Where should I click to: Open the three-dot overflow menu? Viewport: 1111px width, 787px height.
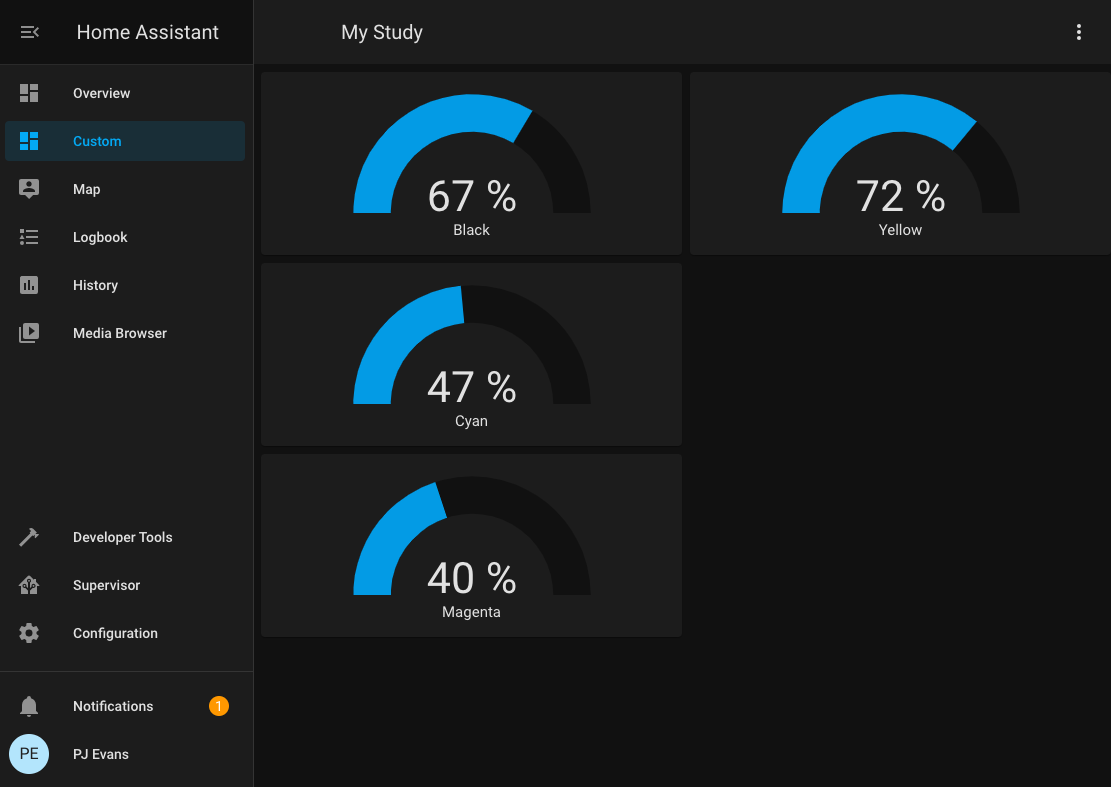[1078, 32]
